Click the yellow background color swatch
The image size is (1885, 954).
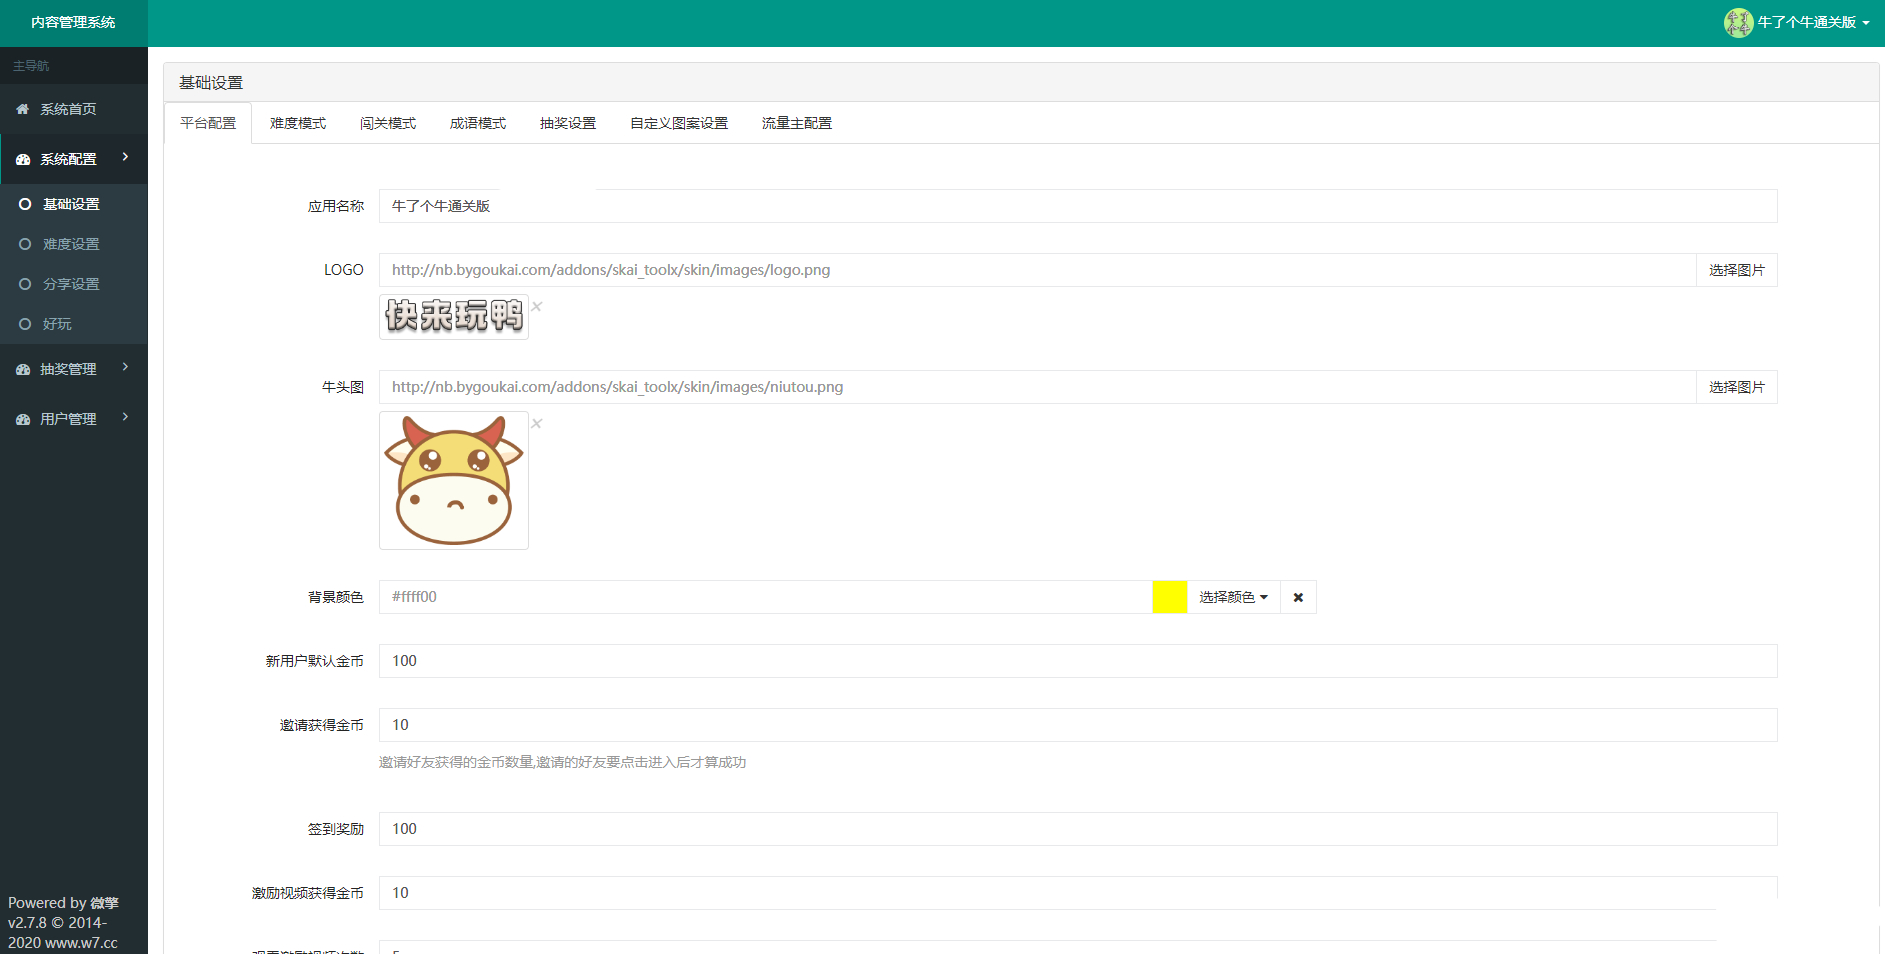1169,596
